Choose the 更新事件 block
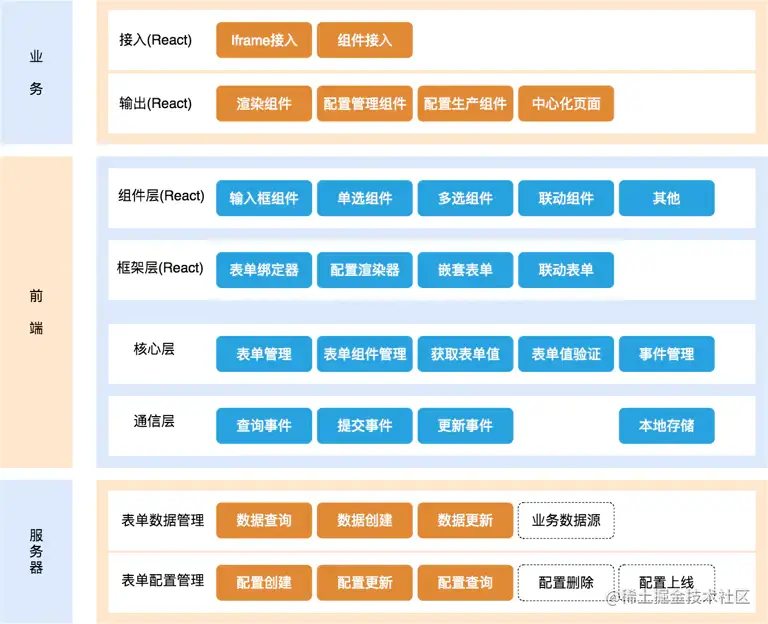The image size is (768, 624). (465, 426)
